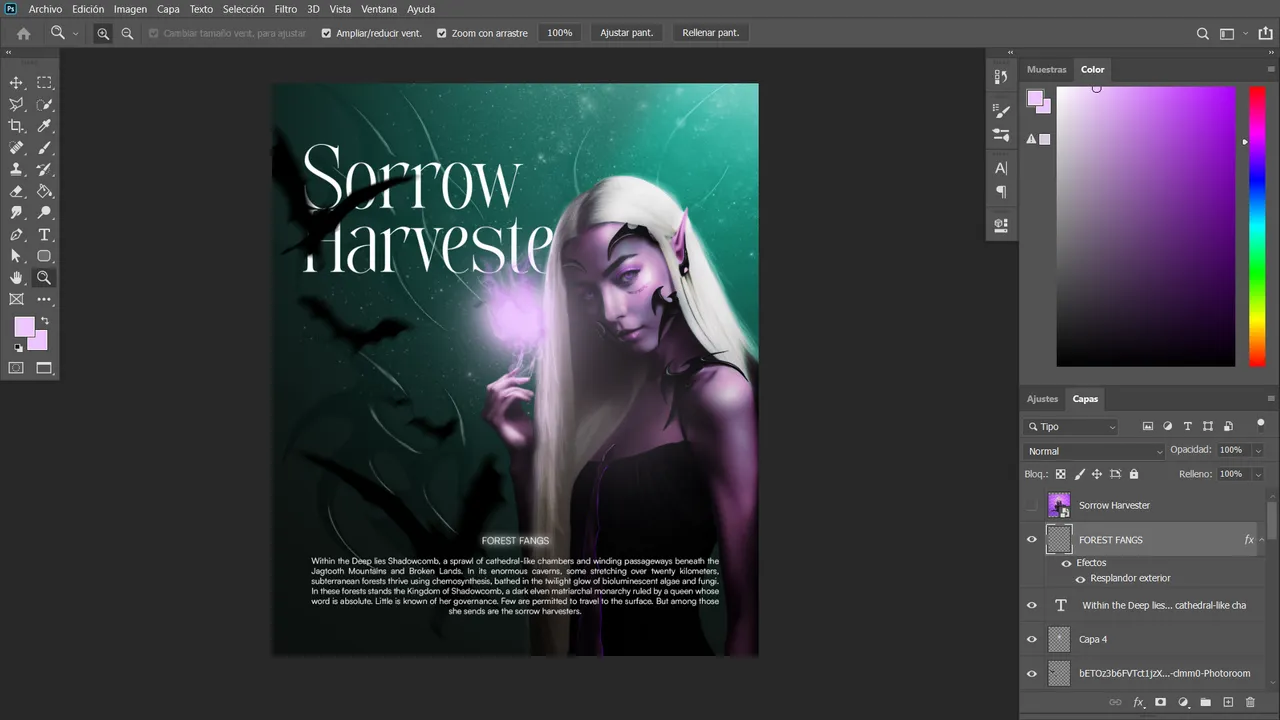The image size is (1280, 720).
Task: Add layer mask icon in Capas panel
Action: pos(1160,703)
